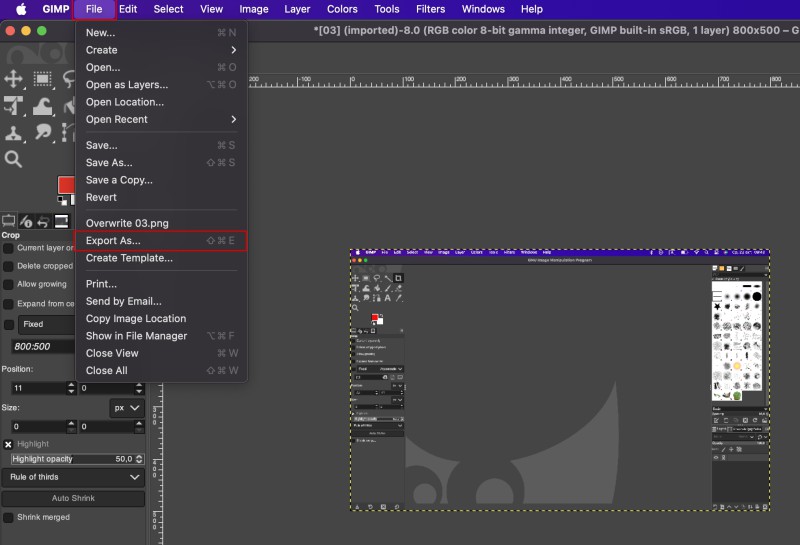Switch to the Undo History tab
800x545 pixels.
point(43,221)
